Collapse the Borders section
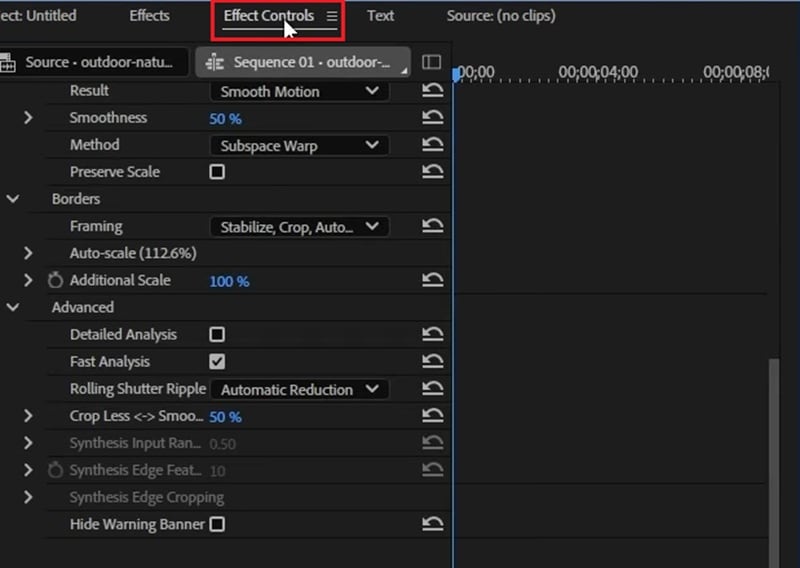800x568 pixels. [13, 199]
